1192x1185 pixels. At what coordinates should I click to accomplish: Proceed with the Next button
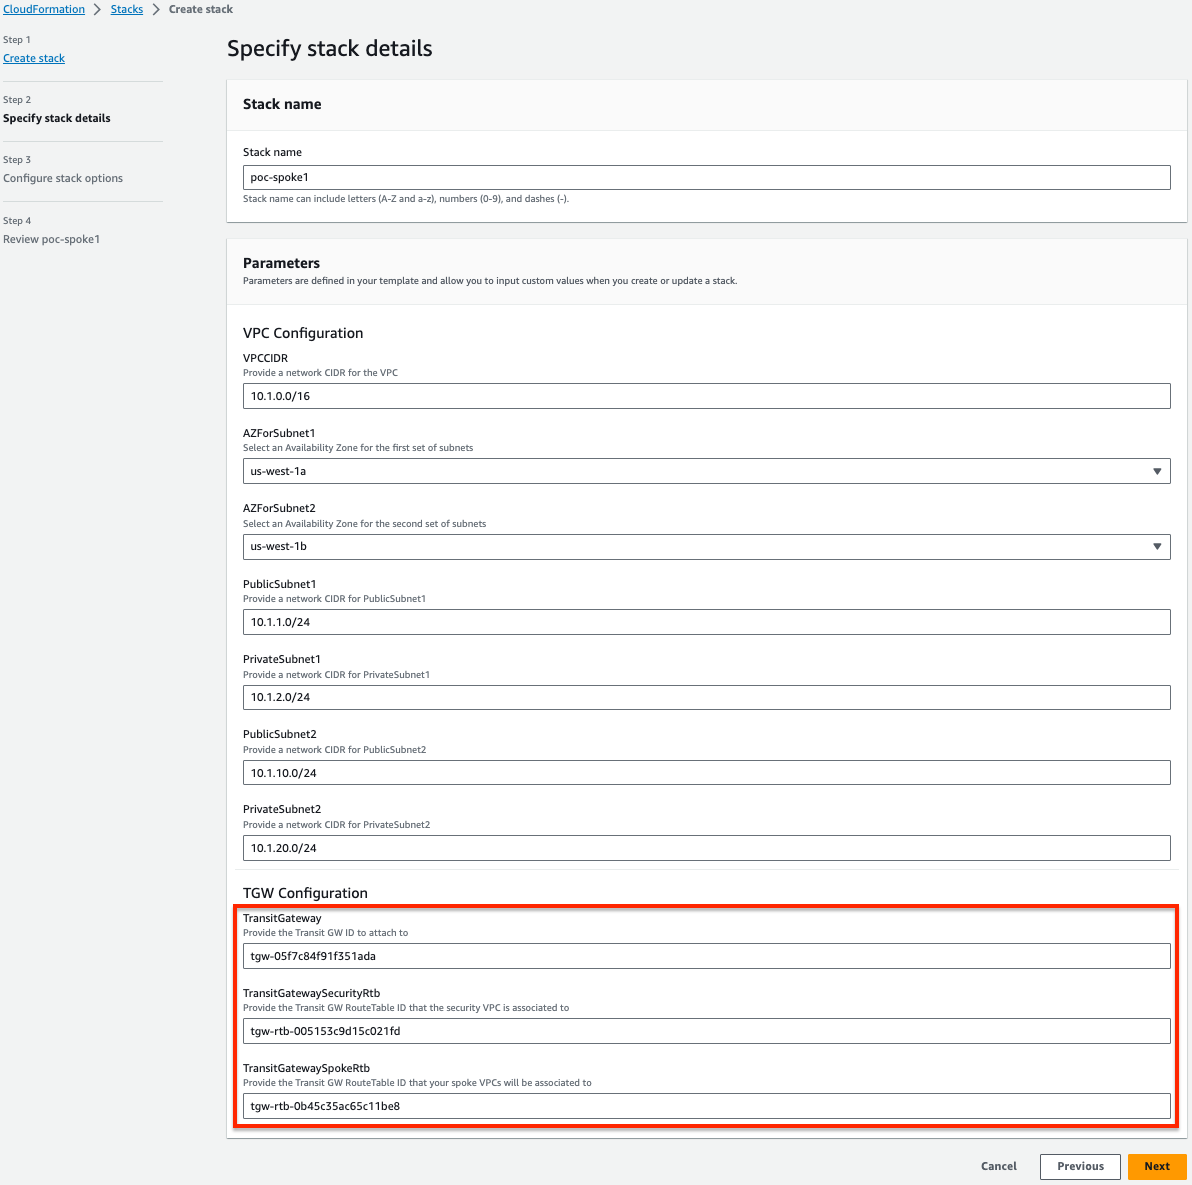(1157, 1166)
